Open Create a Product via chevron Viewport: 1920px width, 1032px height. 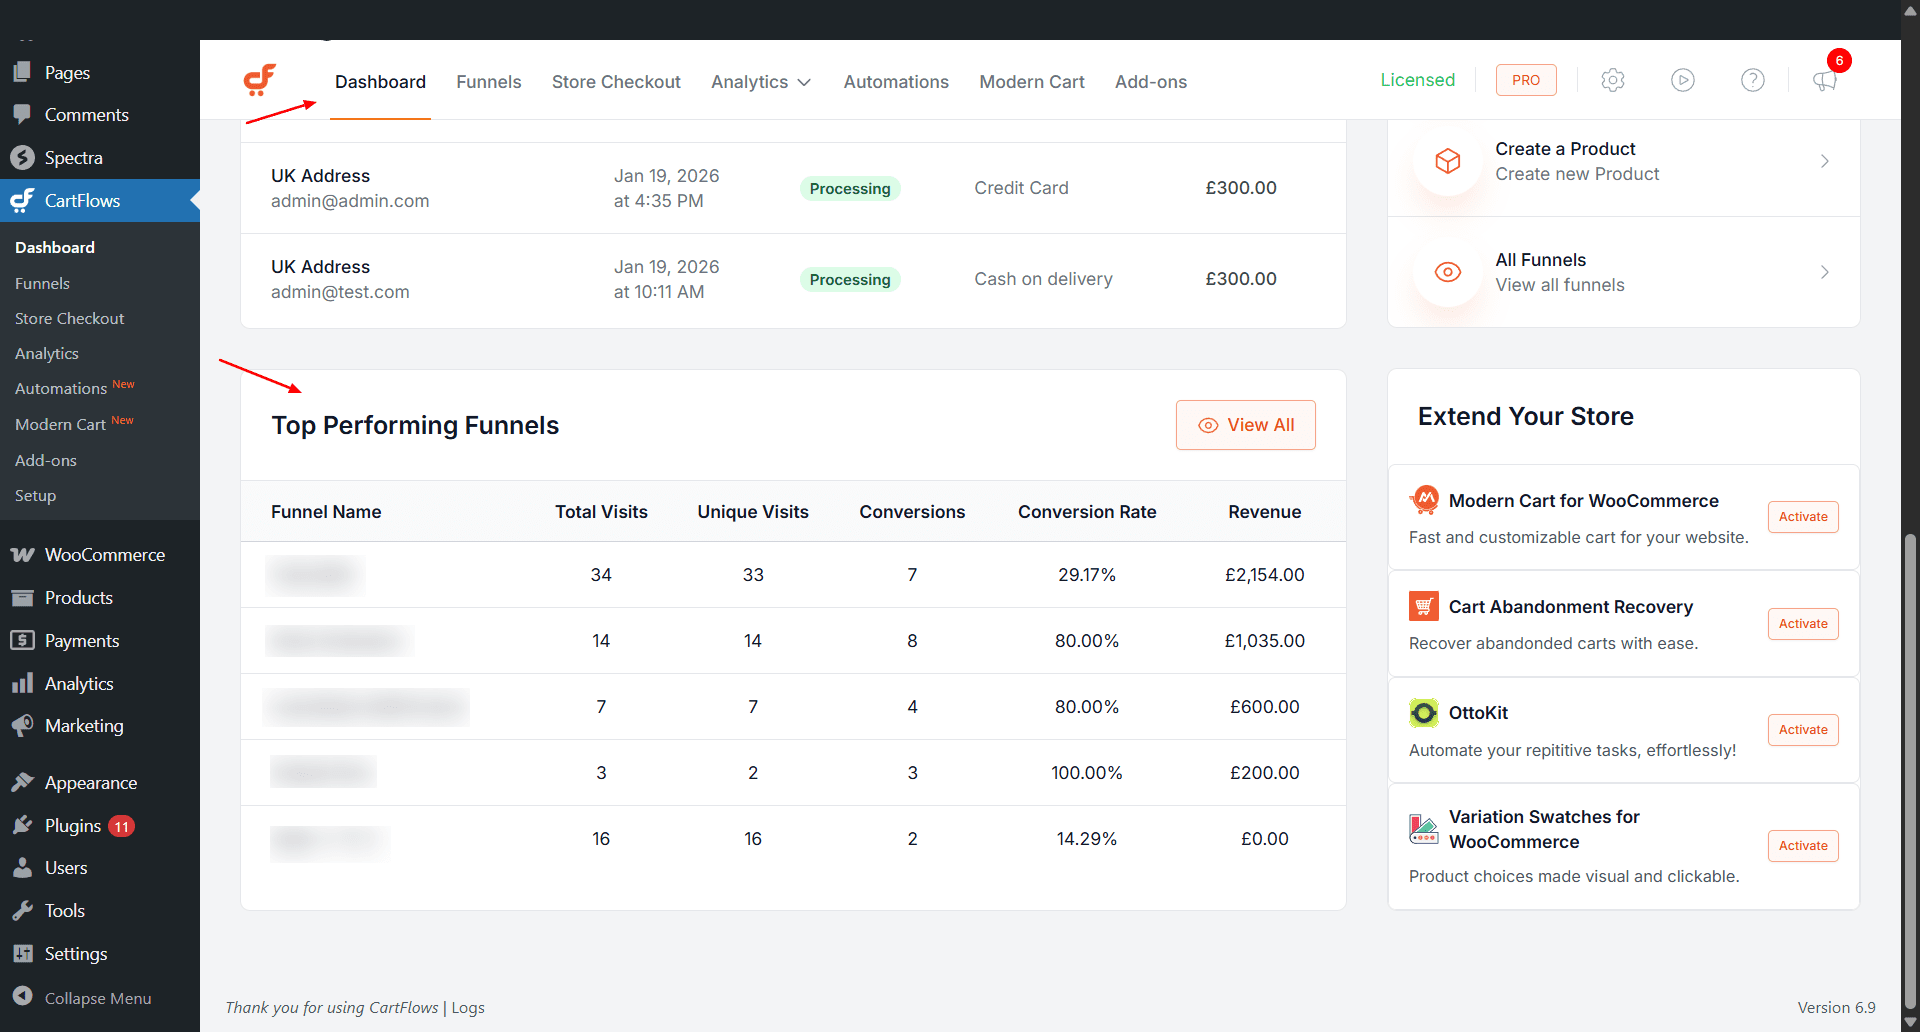[1824, 161]
